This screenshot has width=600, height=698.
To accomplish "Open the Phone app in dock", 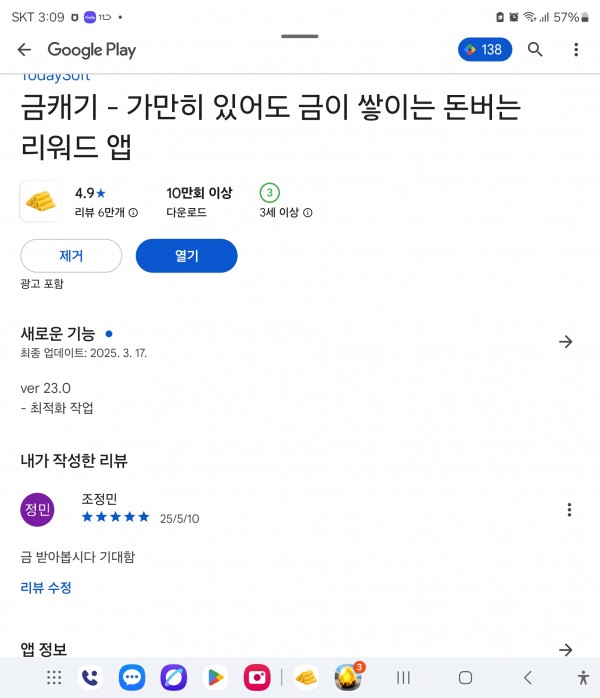I will pyautogui.click(x=90, y=678).
